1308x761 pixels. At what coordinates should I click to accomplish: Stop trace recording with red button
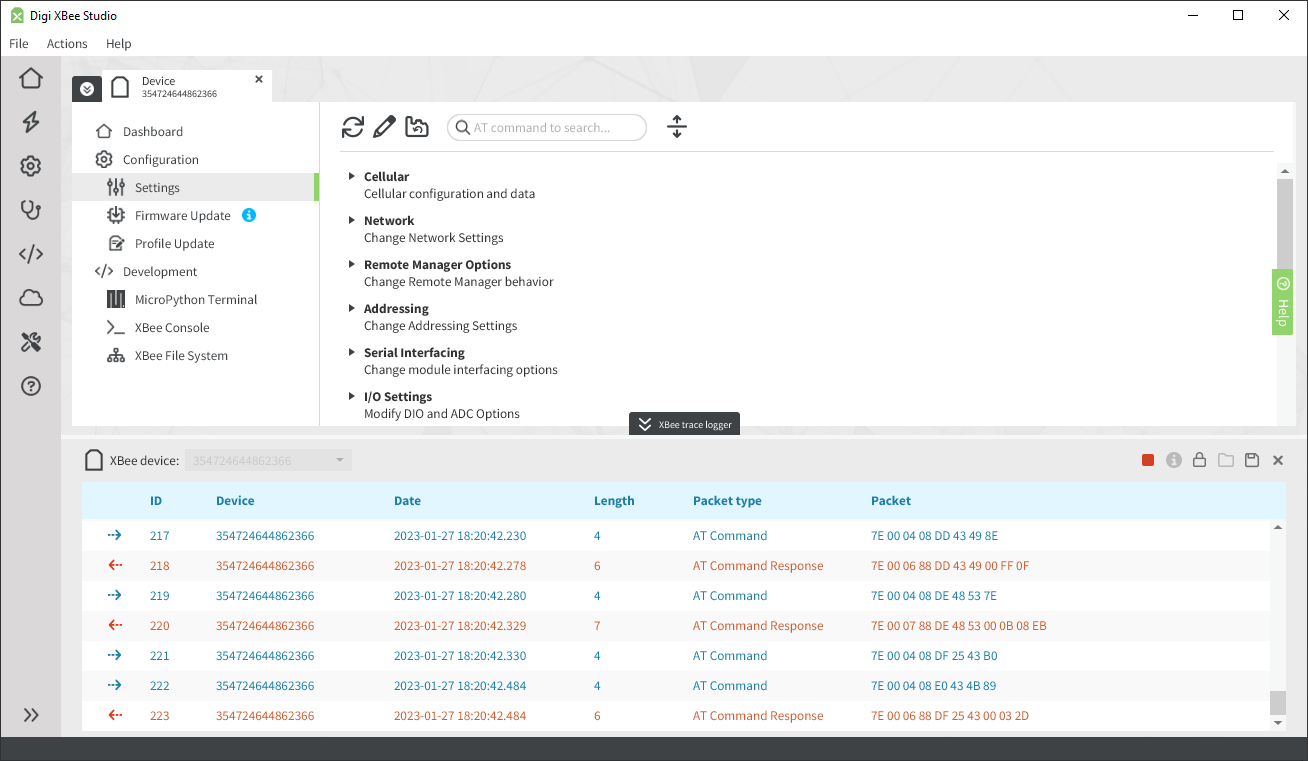pyautogui.click(x=1148, y=460)
